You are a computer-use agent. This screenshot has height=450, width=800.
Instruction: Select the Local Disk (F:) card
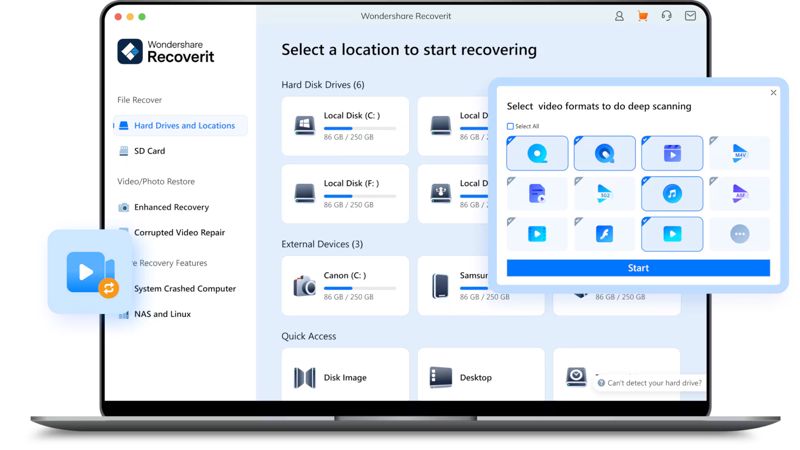coord(345,194)
